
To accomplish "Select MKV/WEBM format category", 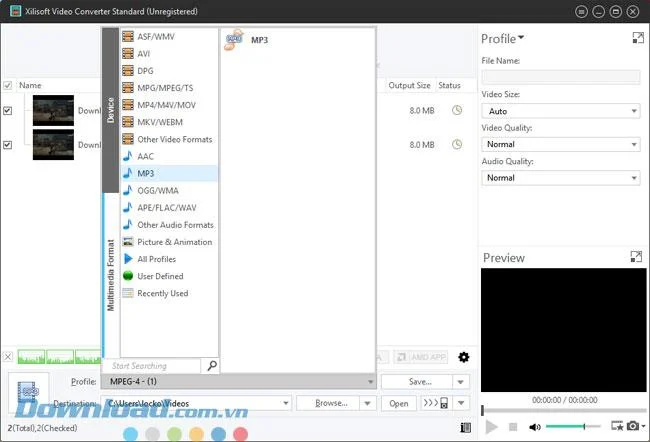I will pos(169,122).
